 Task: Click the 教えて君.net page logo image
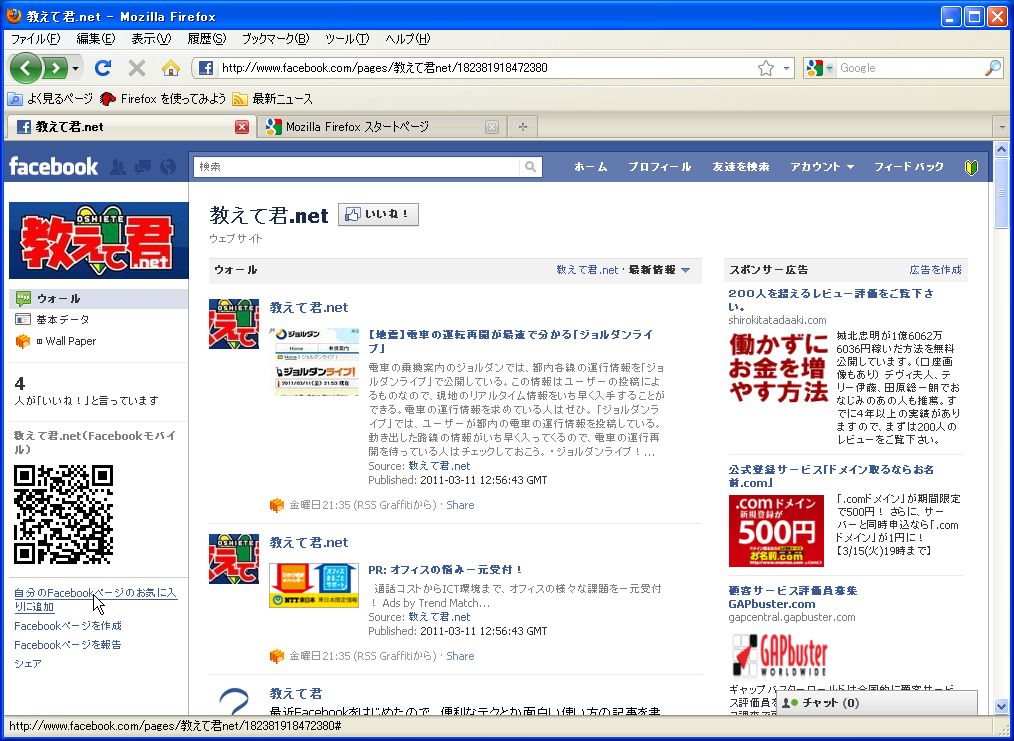(99, 241)
